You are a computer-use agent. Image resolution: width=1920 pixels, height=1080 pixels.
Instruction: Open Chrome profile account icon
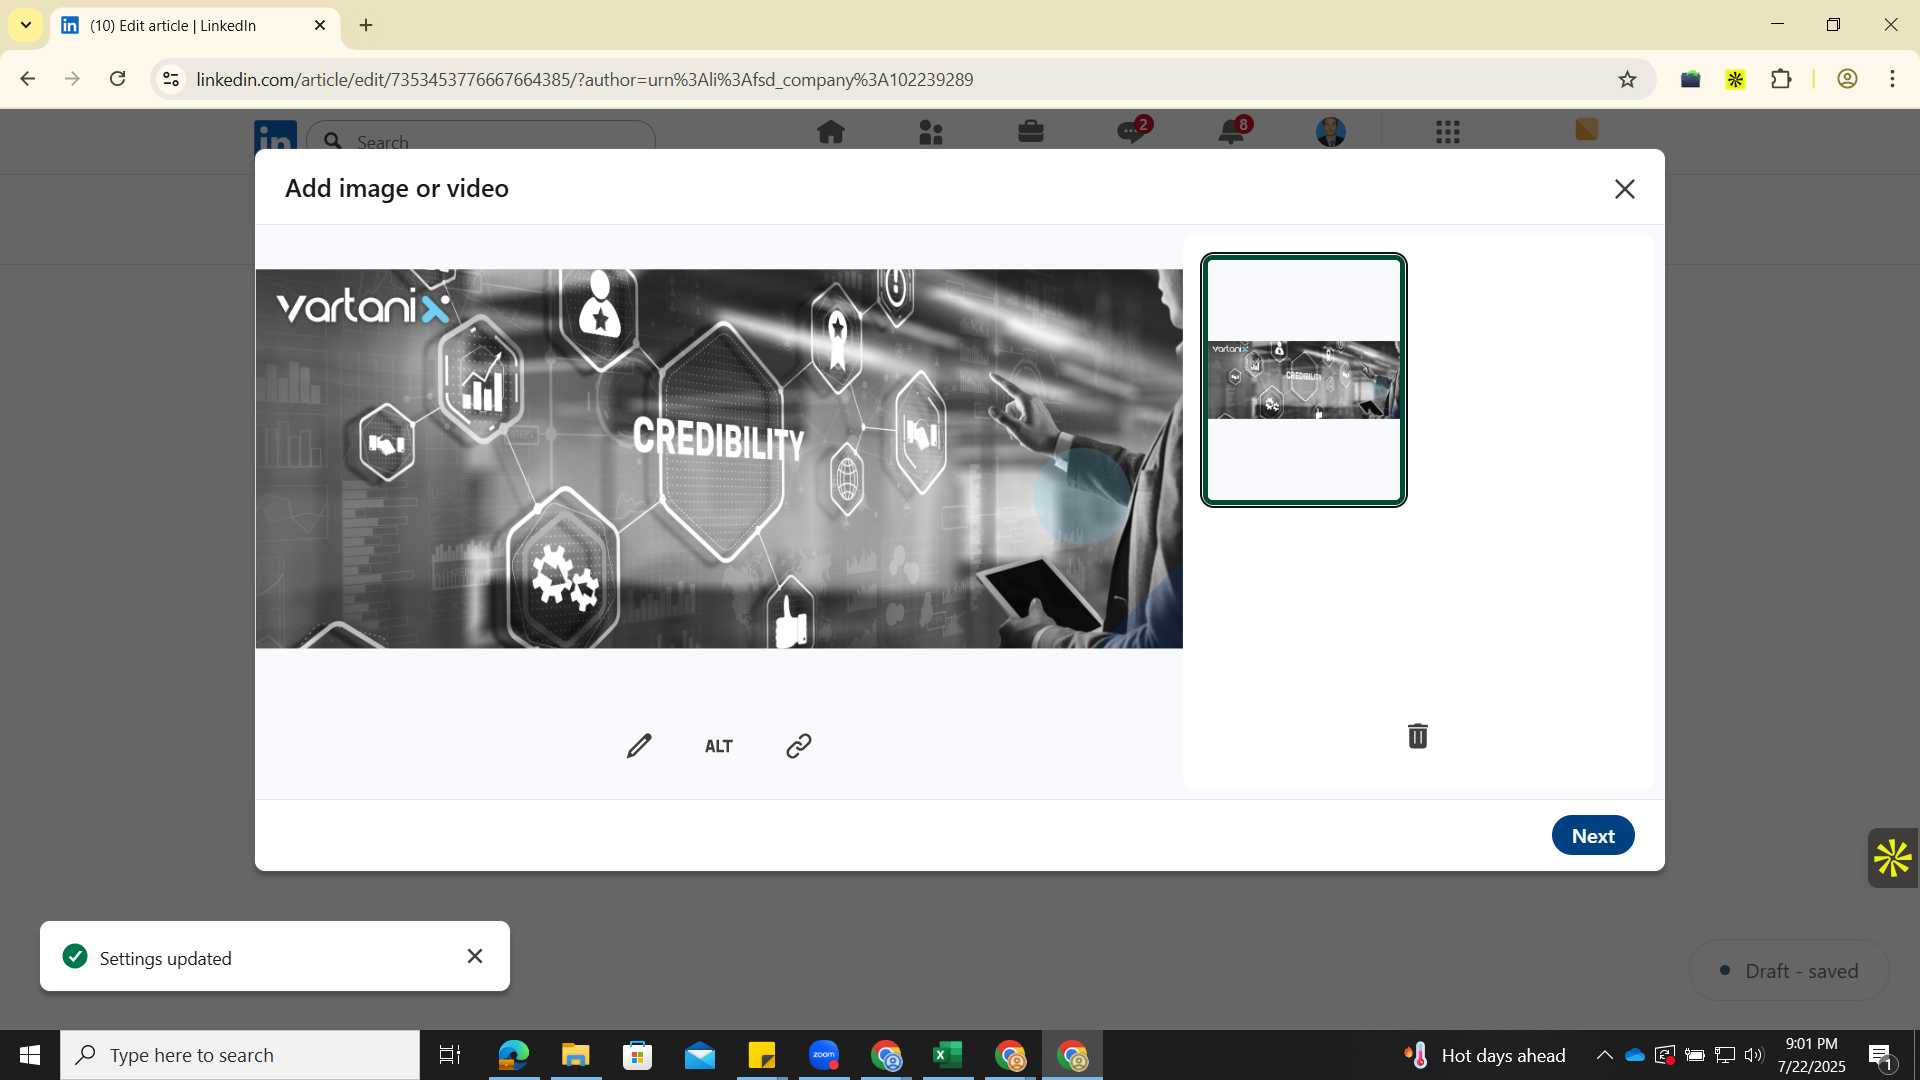1847,79
